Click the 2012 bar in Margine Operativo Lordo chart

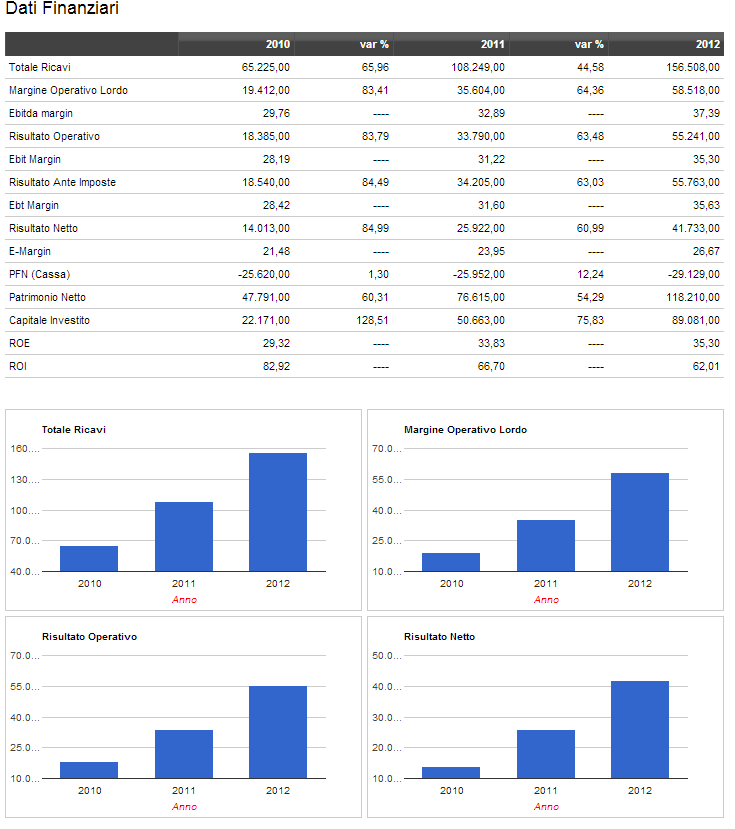[x=640, y=522]
